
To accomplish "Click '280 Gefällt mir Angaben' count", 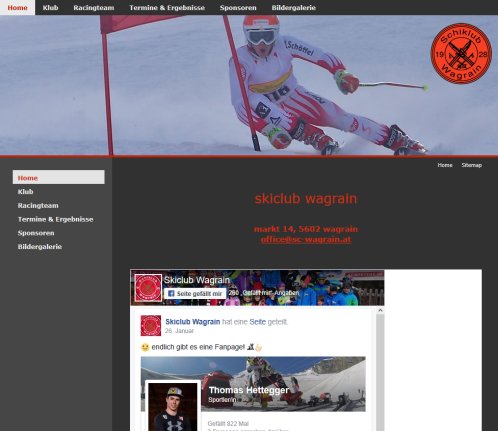I will point(264,293).
